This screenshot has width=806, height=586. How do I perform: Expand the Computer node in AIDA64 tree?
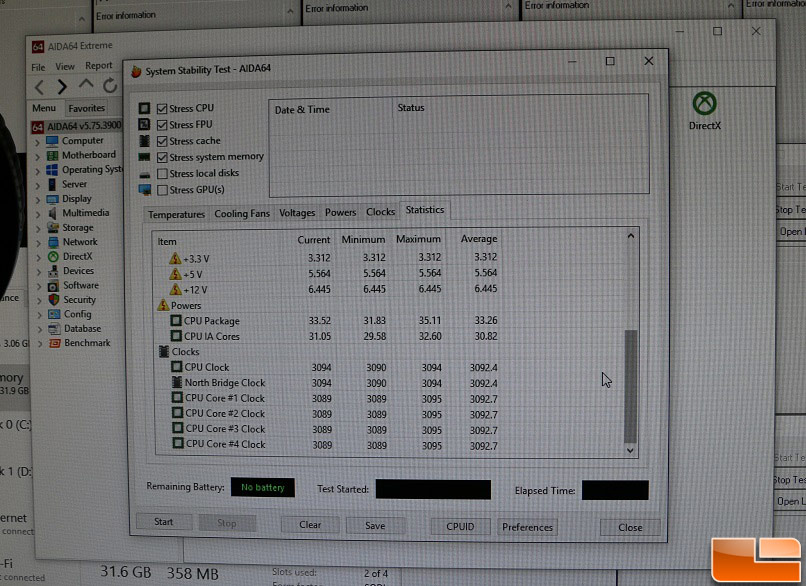(37, 142)
